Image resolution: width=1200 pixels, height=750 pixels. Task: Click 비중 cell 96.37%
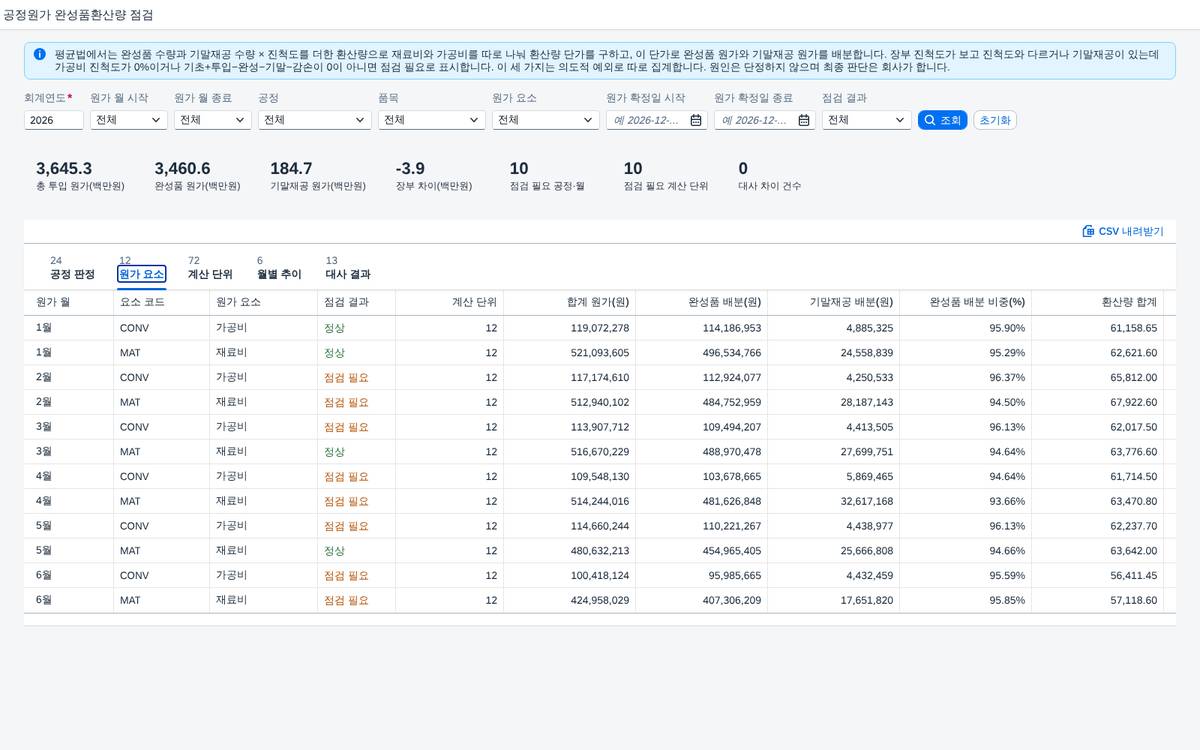tap(1007, 378)
